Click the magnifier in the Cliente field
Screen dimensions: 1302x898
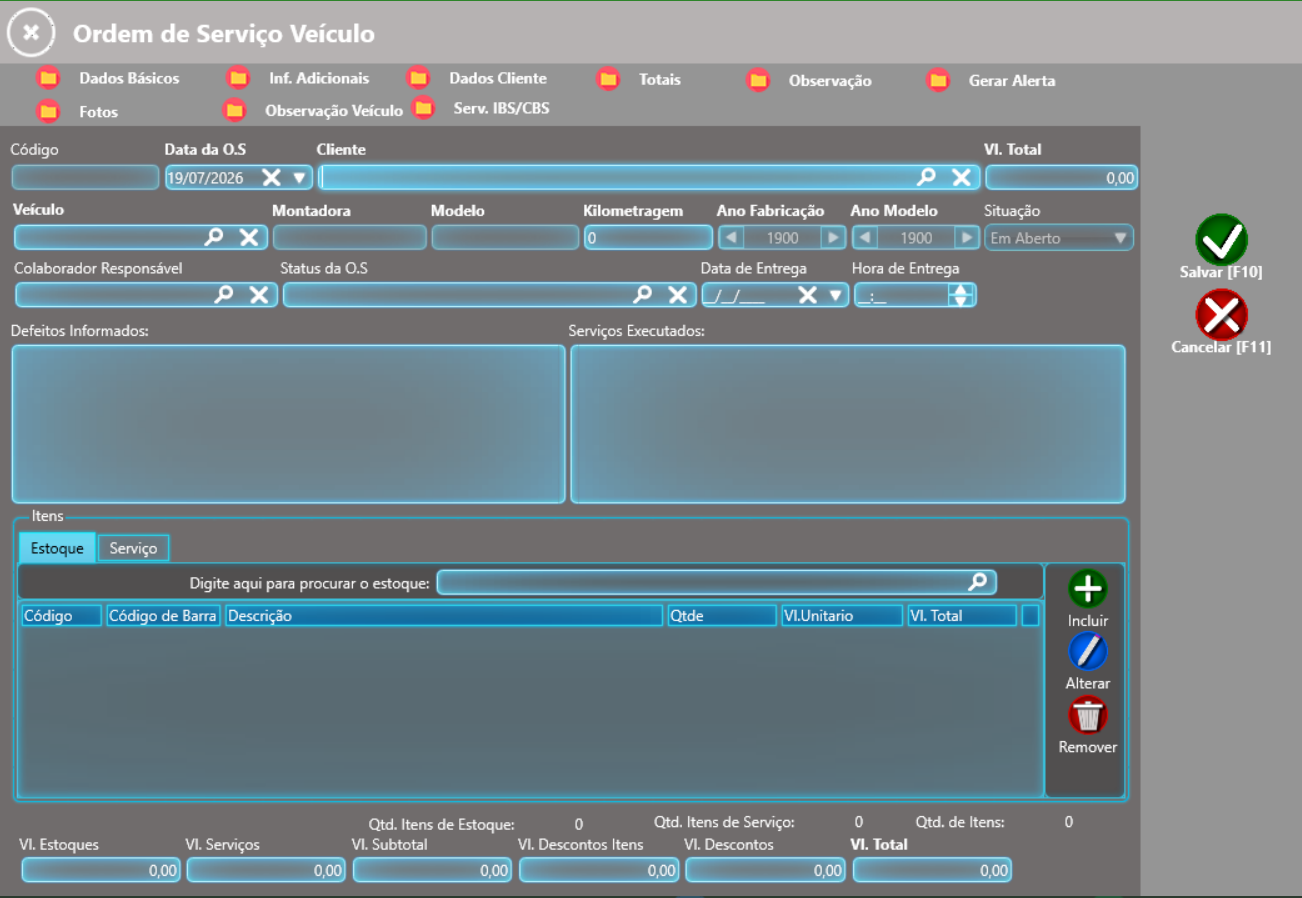[x=927, y=177]
